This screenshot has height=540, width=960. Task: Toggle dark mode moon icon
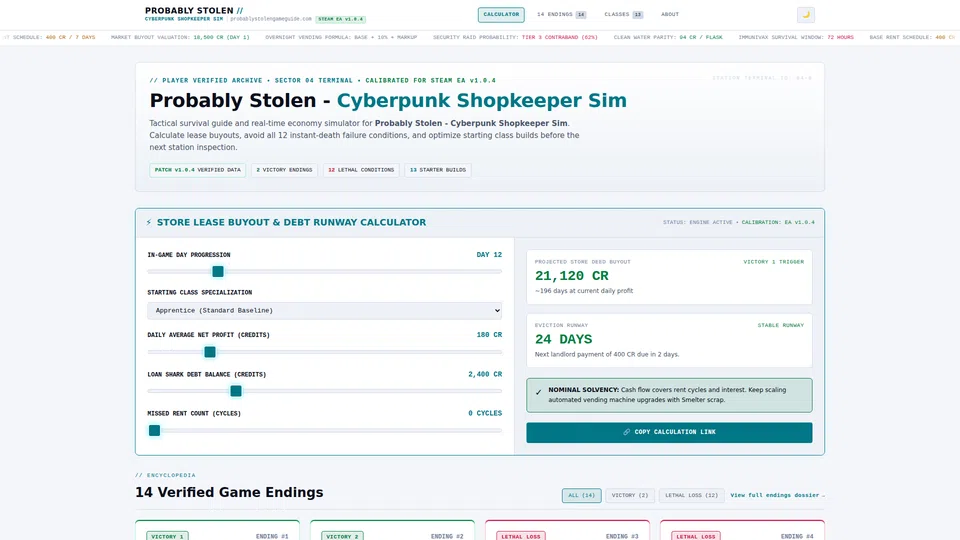click(806, 15)
